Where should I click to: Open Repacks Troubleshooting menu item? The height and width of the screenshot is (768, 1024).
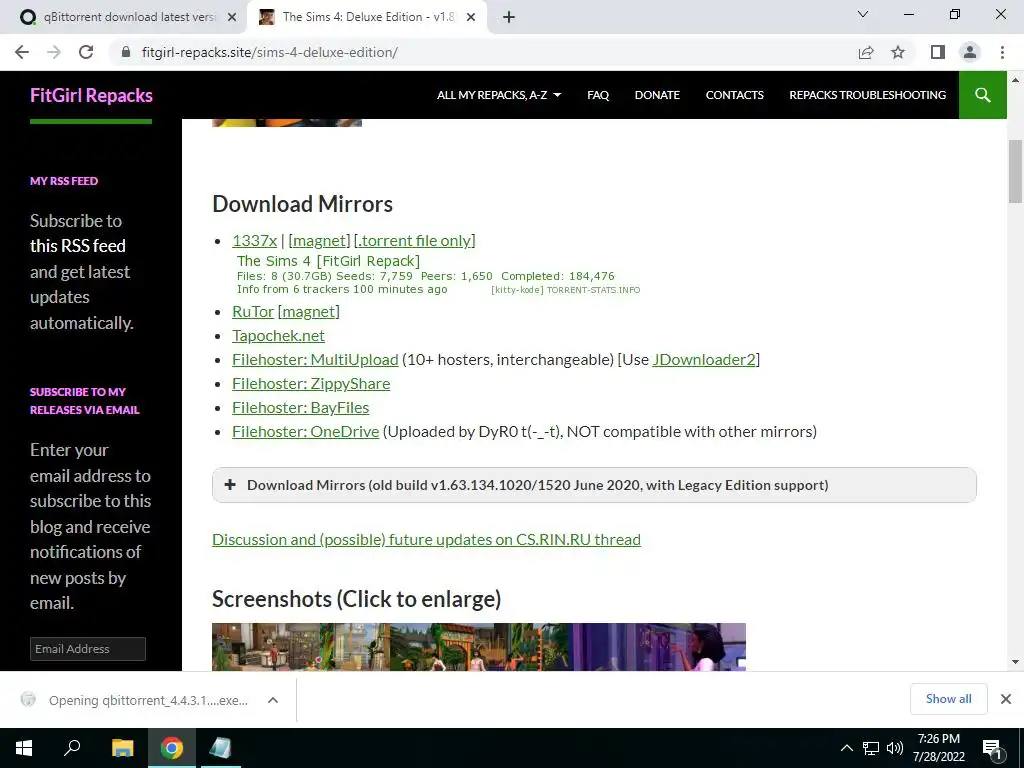tap(867, 95)
